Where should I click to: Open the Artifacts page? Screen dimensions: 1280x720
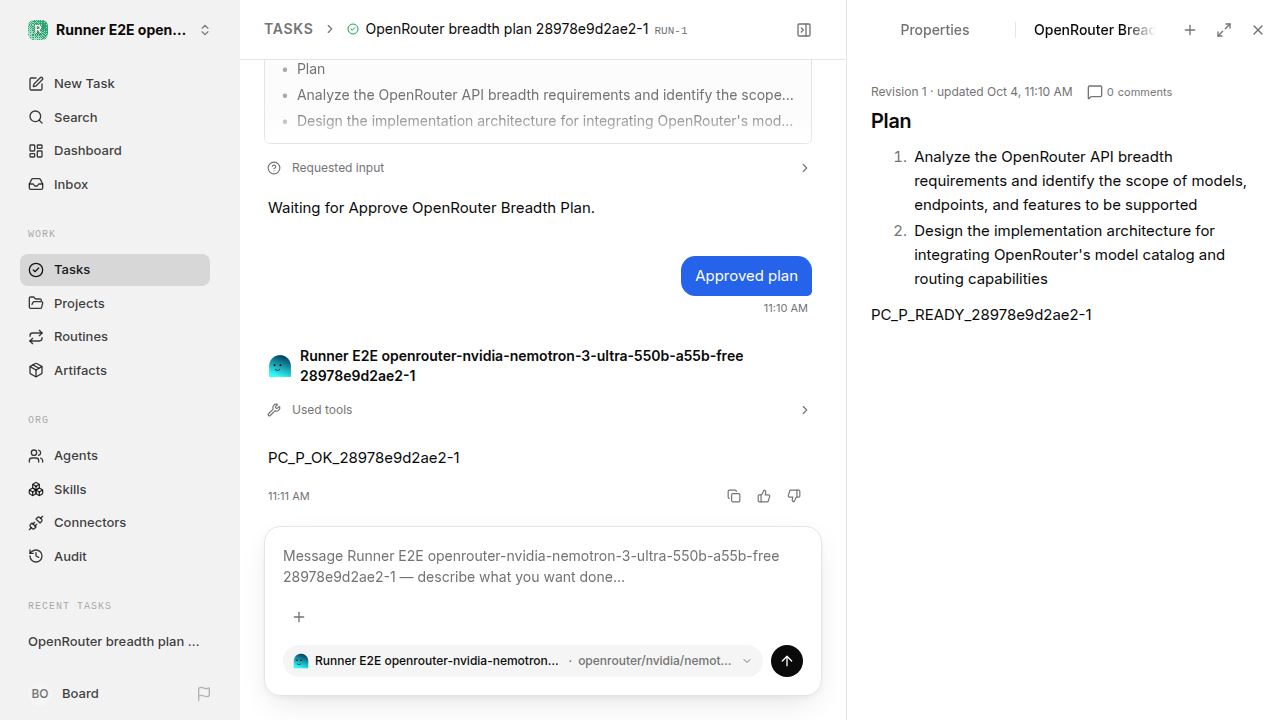115,370
